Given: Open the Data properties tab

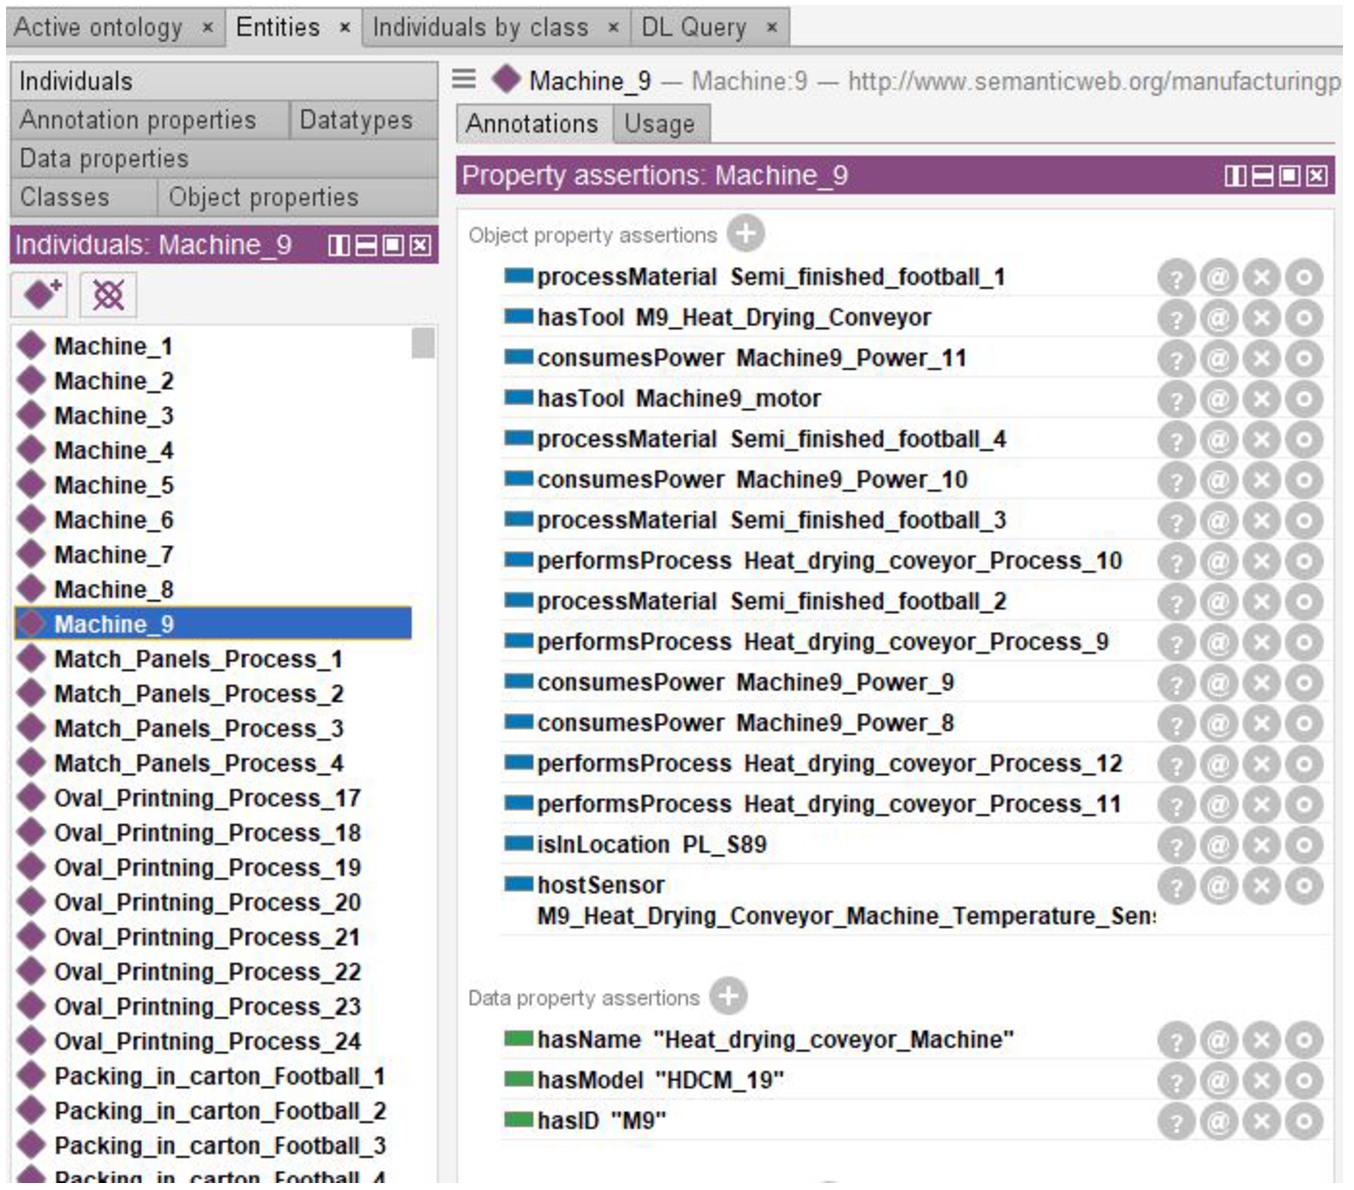Looking at the screenshot, I should (x=224, y=158).
